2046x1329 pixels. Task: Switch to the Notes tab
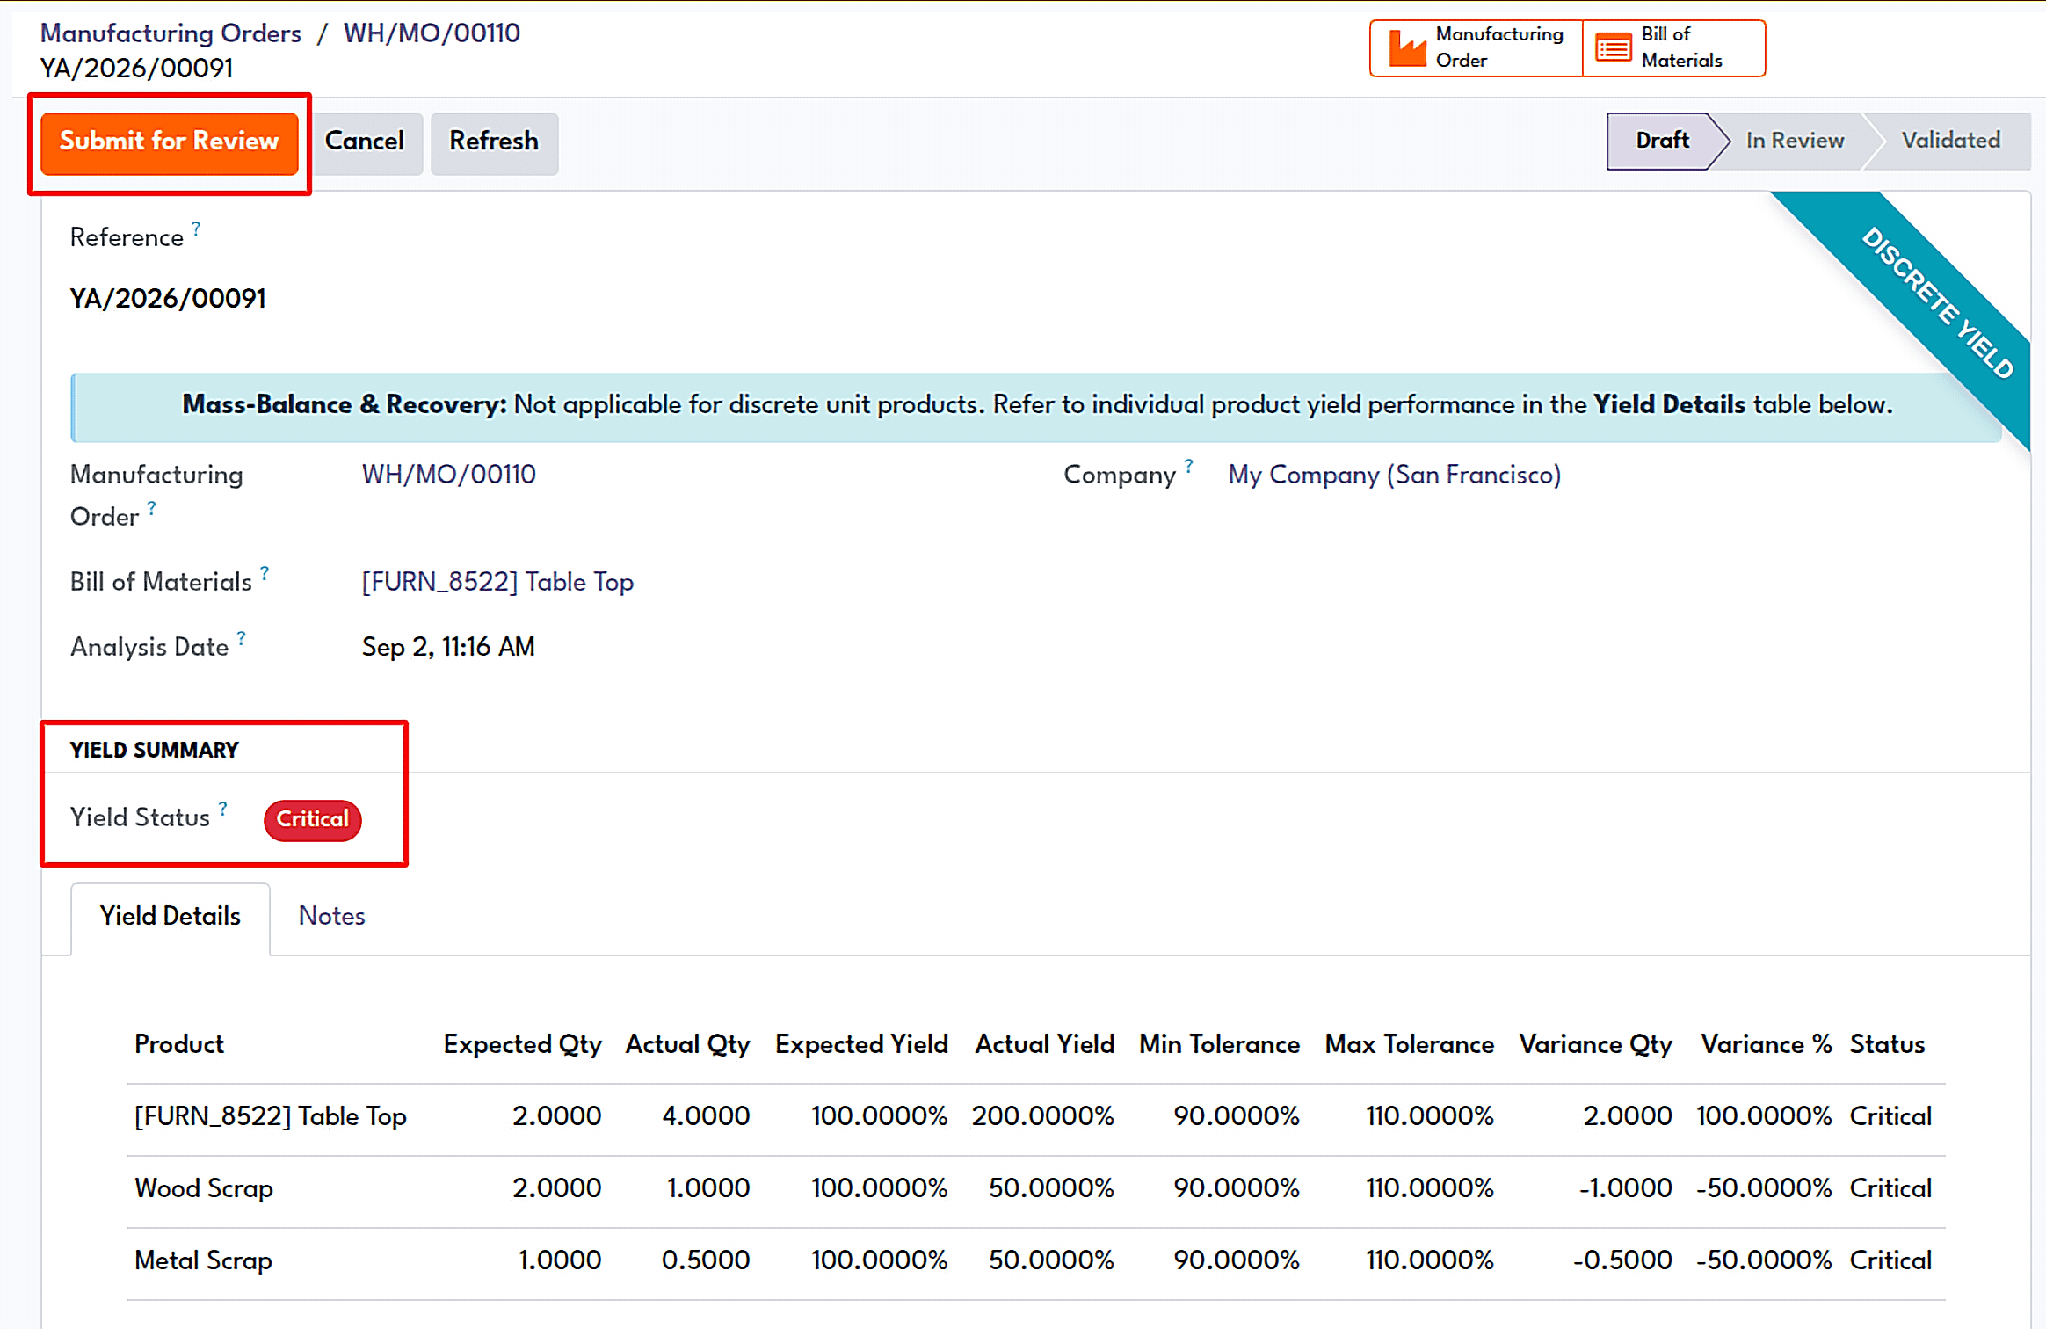click(332, 917)
